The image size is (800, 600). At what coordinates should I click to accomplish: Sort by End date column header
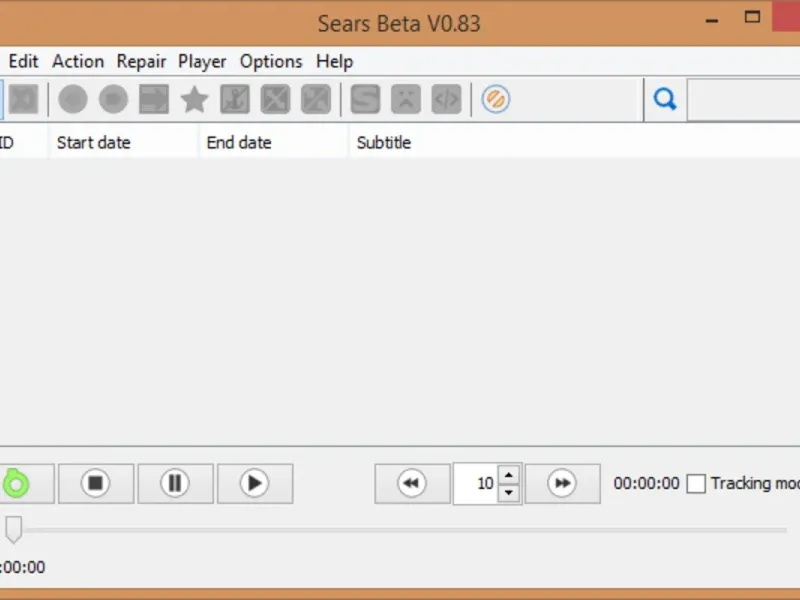(273, 142)
